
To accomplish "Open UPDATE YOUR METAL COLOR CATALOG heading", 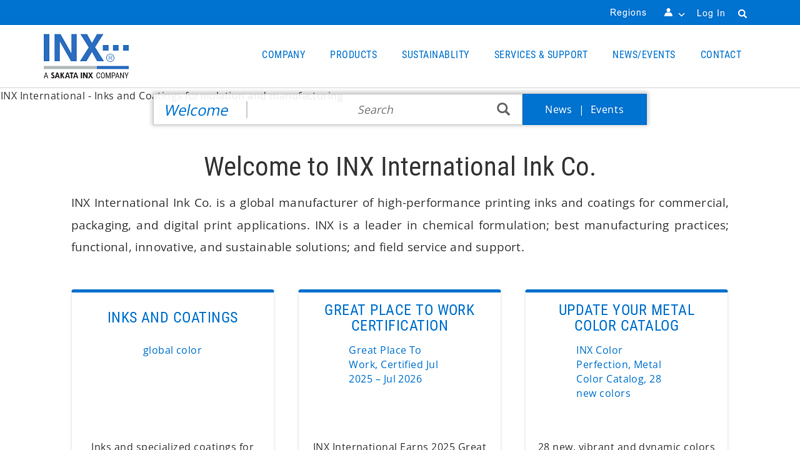I will click(626, 317).
